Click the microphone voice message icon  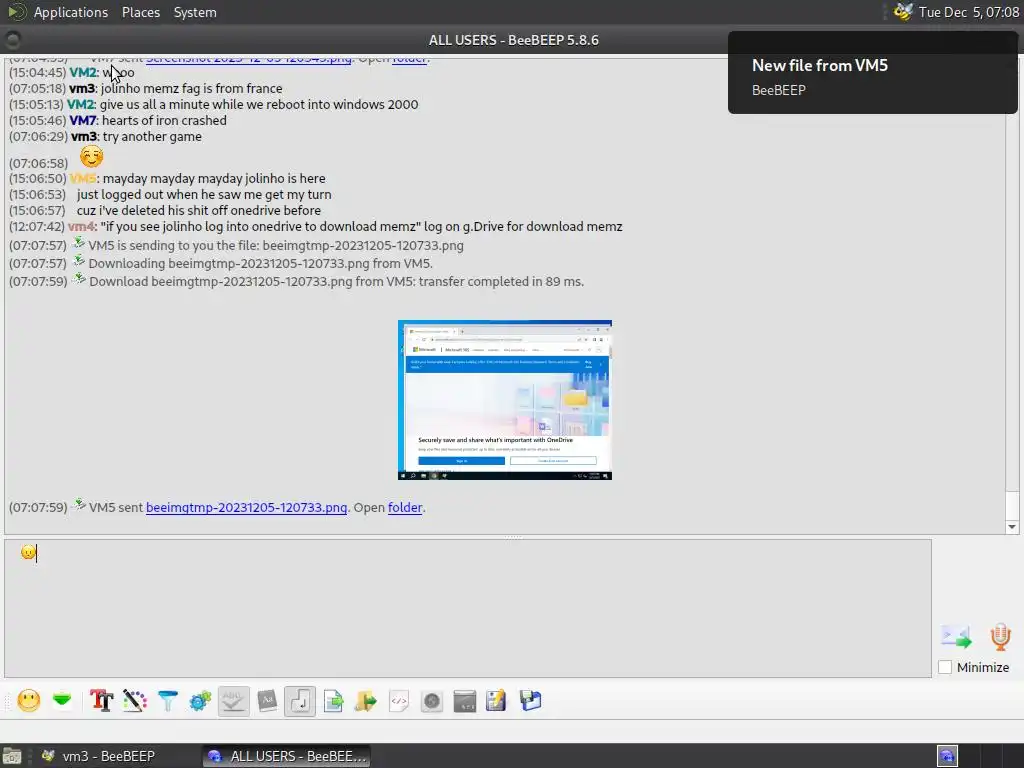coord(1000,637)
